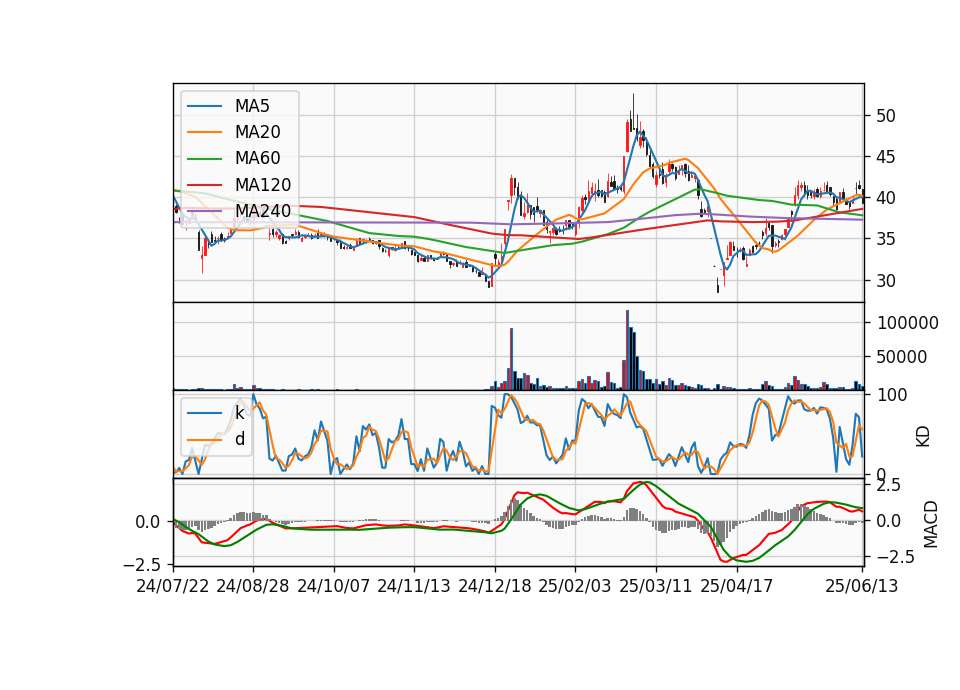Image resolution: width=960 pixels, height=690 pixels.
Task: Click the price axis value 45
Action: 885,157
